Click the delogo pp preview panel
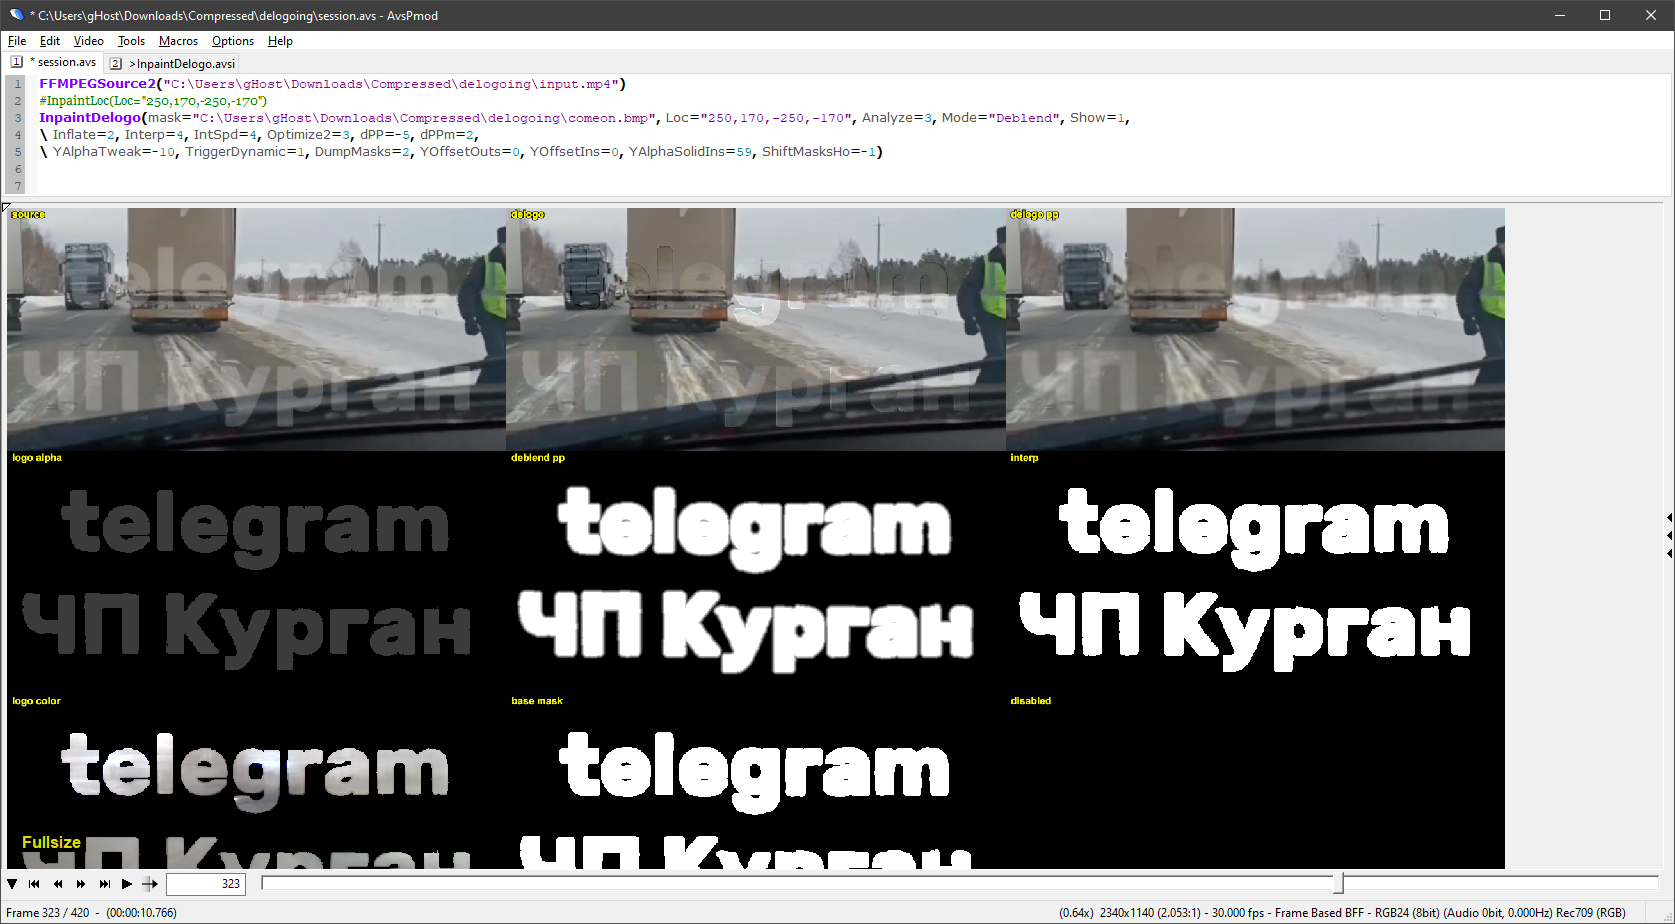This screenshot has width=1675, height=924. 1255,329
